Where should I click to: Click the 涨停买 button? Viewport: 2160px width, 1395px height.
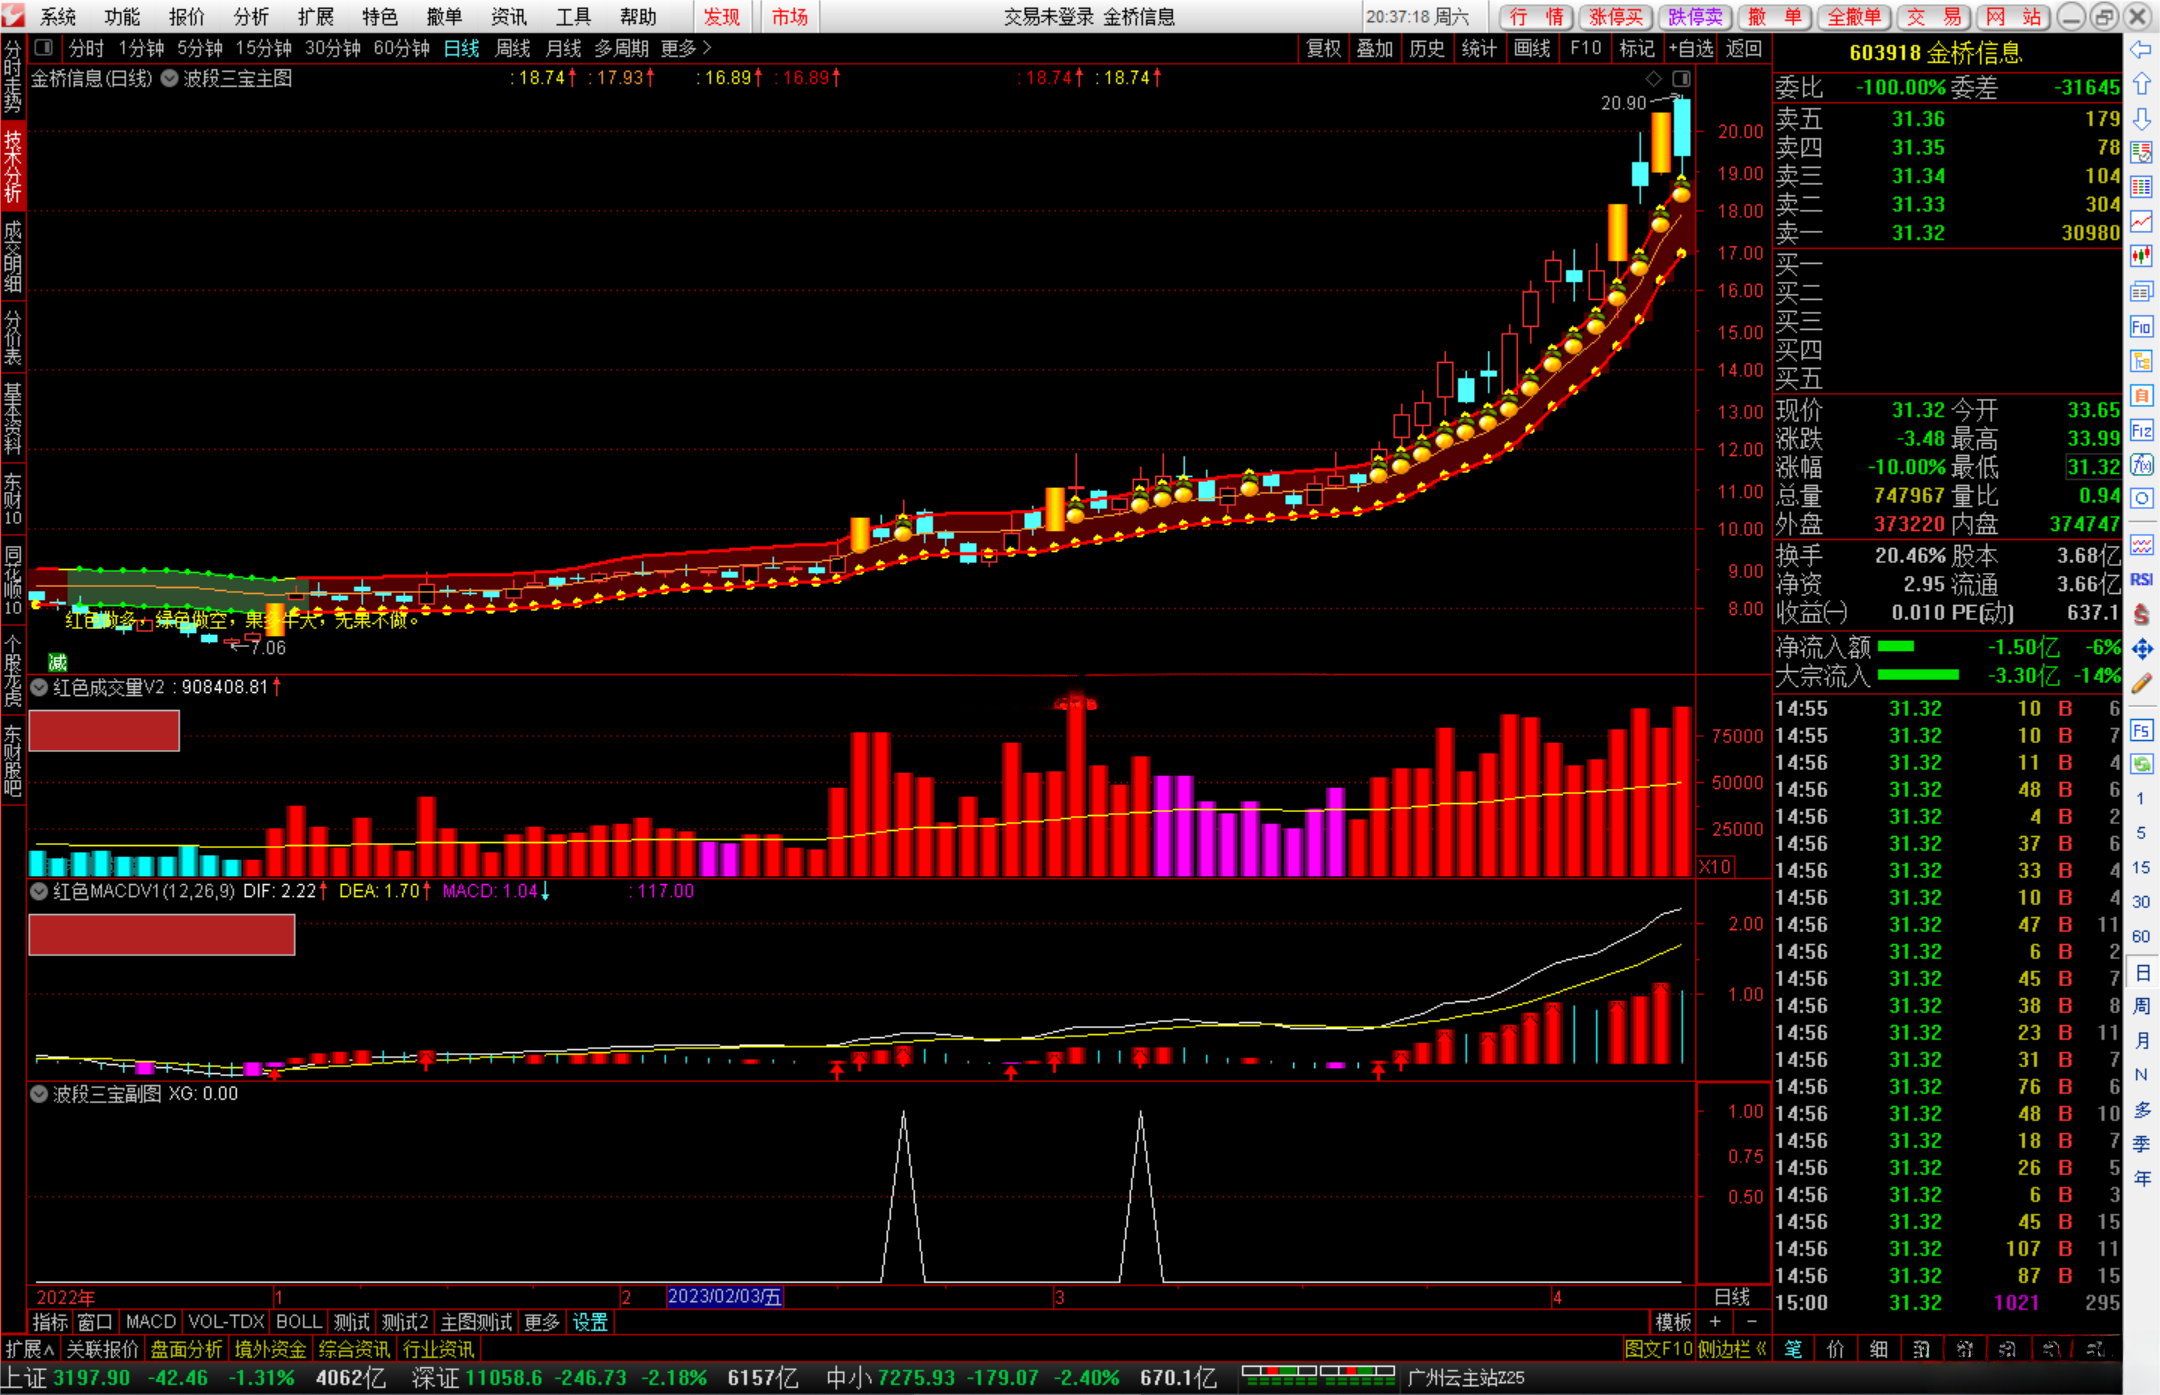(x=1616, y=17)
